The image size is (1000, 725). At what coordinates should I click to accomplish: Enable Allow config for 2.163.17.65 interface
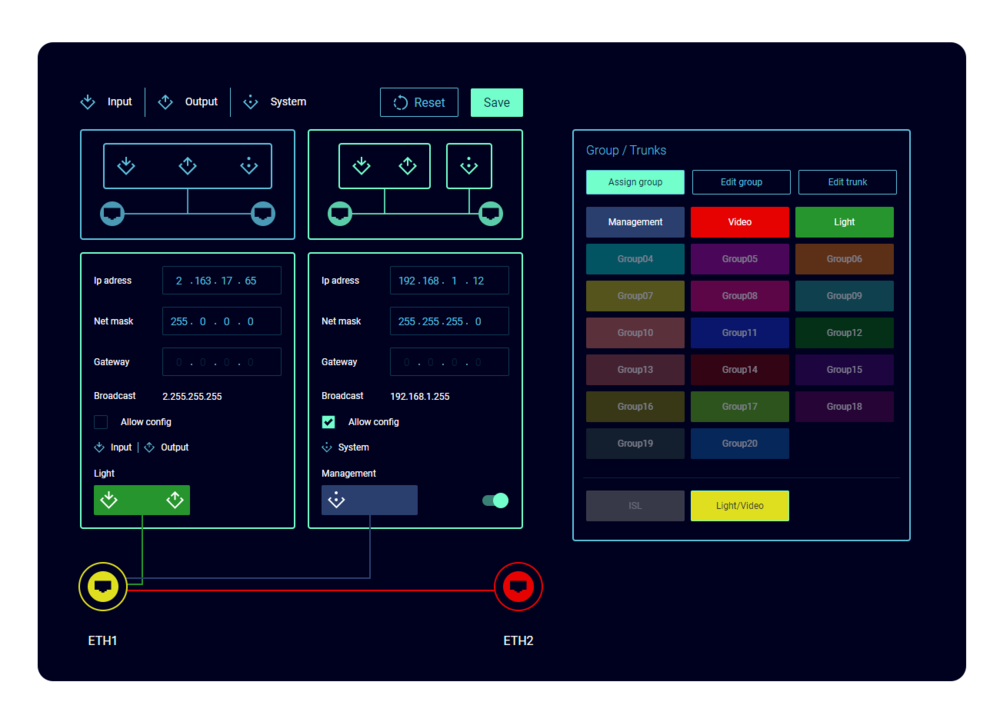pyautogui.click(x=101, y=422)
